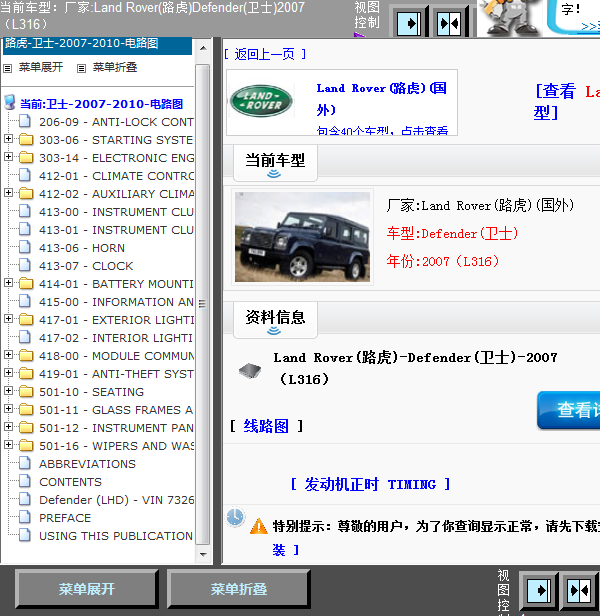The image size is (600, 616).
Task: Open the 发动机正时 TIMING link
Action: (x=370, y=484)
